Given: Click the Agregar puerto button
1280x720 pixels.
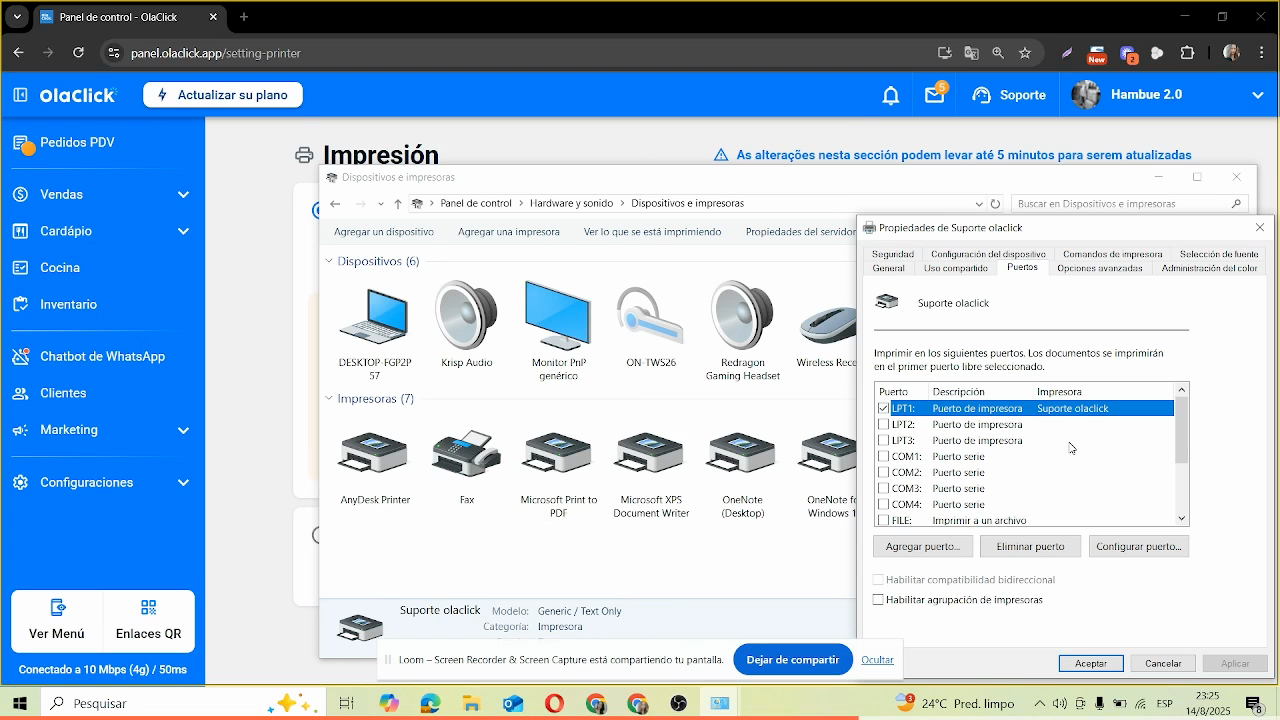Looking at the screenshot, I should click(x=923, y=546).
